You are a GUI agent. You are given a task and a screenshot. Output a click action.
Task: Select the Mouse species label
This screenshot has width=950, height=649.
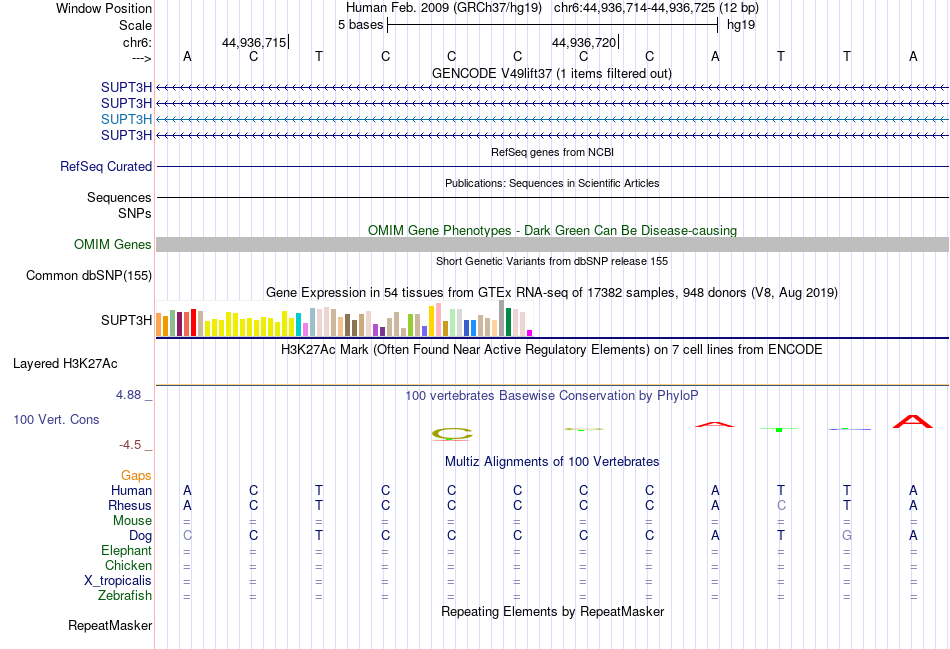click(x=132, y=521)
